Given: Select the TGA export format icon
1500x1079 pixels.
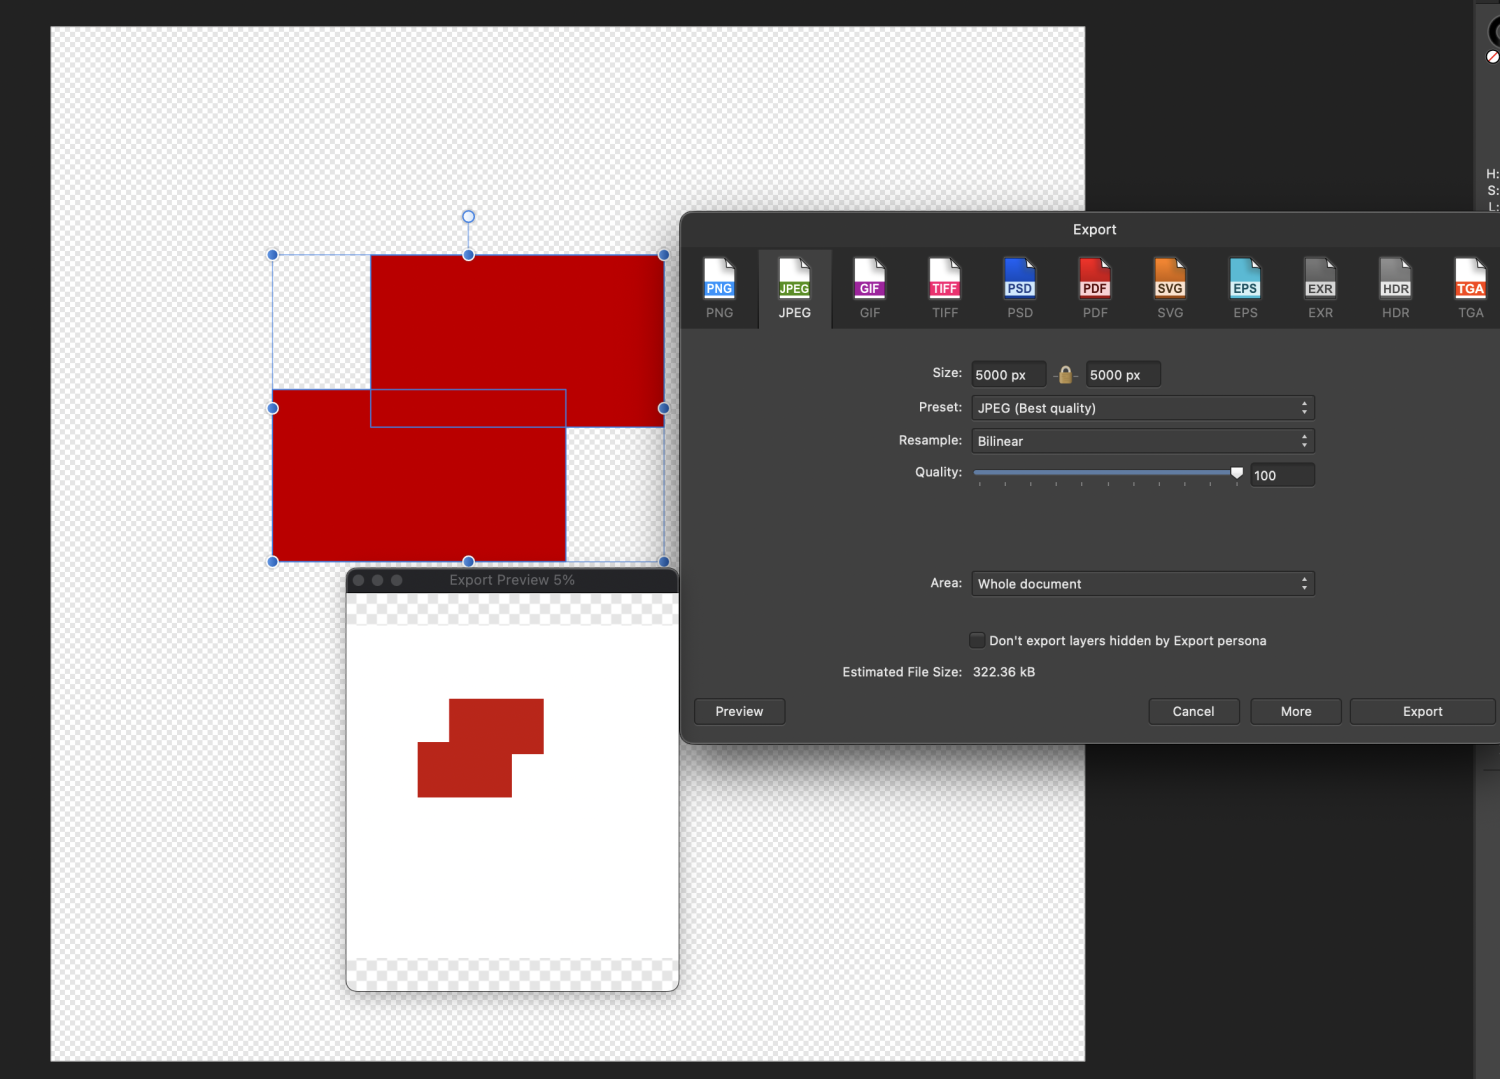Looking at the screenshot, I should 1470,287.
